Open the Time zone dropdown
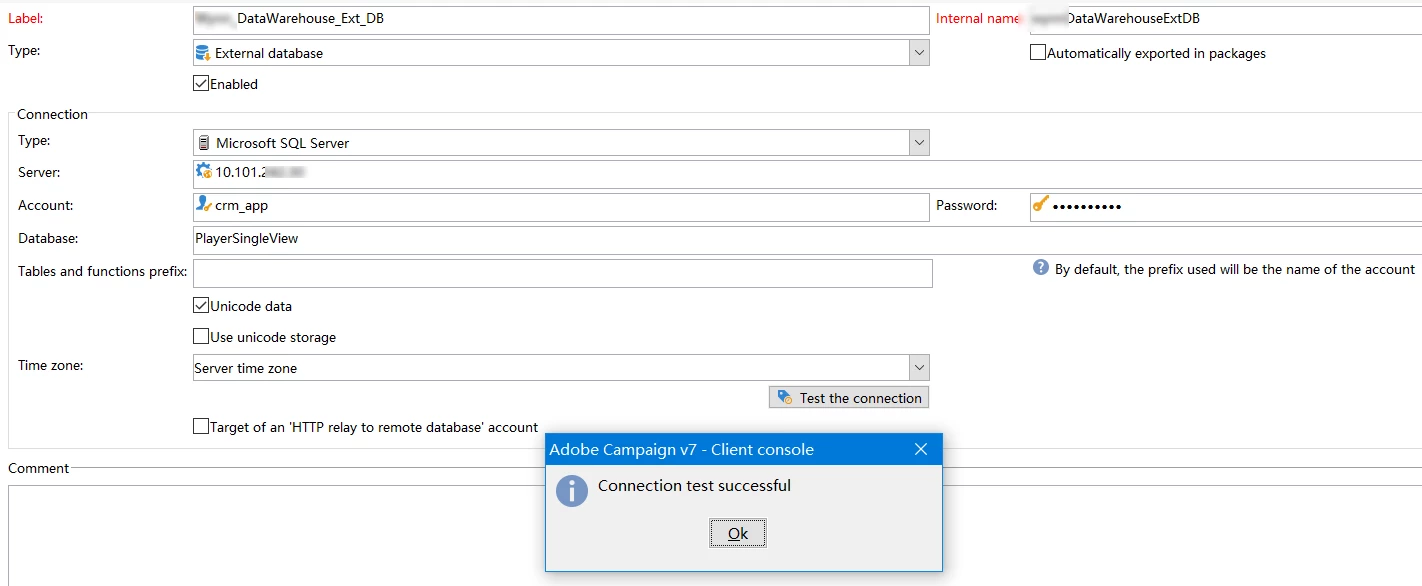This screenshot has height=586, width=1422. point(919,368)
